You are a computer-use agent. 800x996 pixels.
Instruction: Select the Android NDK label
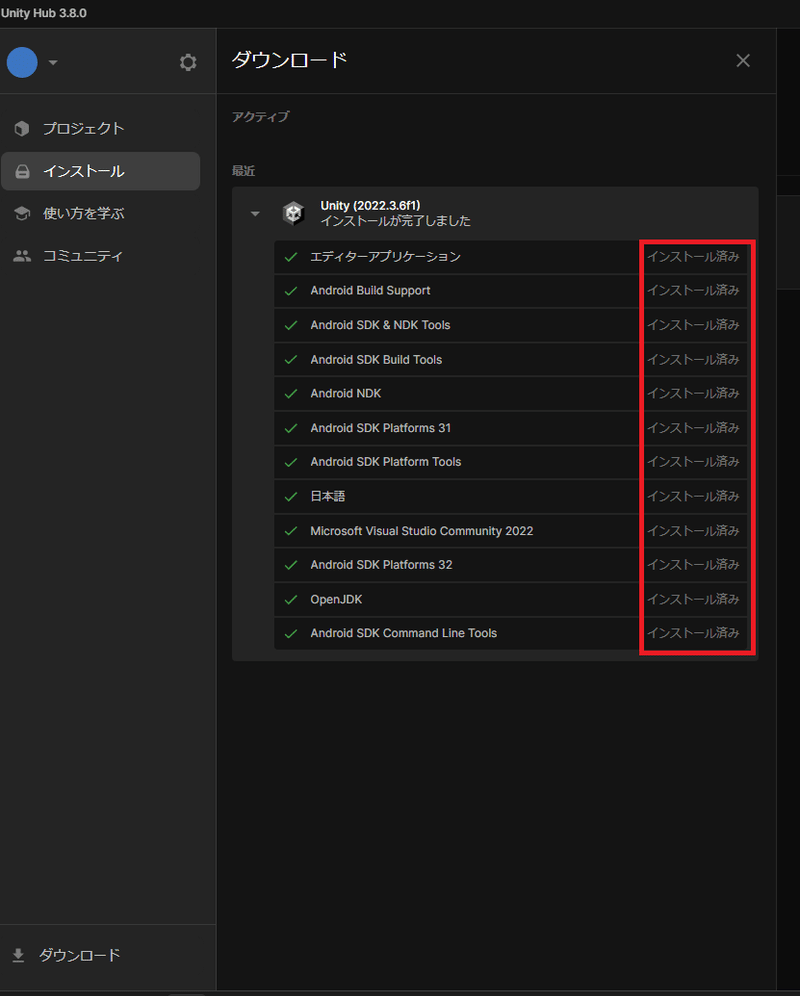(x=346, y=393)
